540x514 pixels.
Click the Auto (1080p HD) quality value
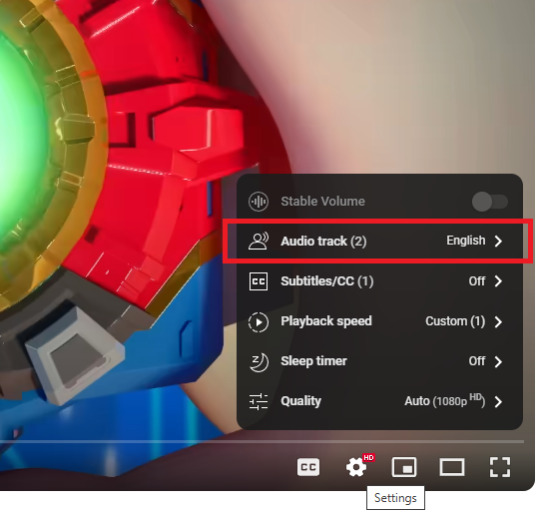pos(445,401)
